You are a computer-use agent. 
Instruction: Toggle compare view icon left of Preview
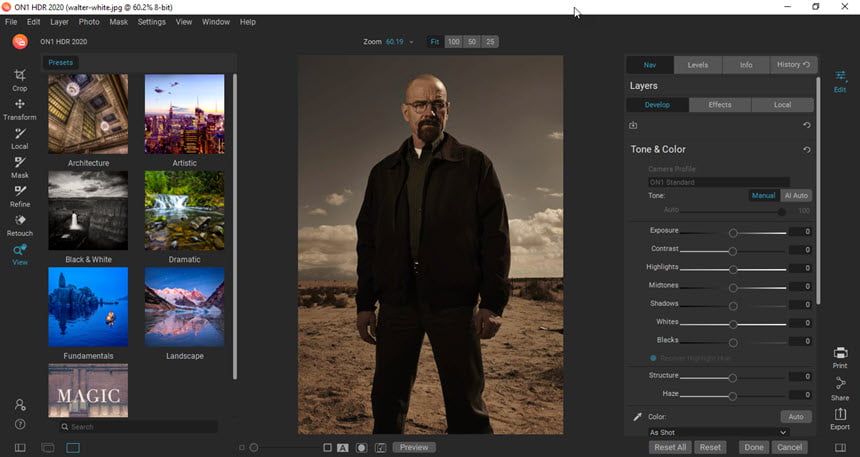(380, 448)
